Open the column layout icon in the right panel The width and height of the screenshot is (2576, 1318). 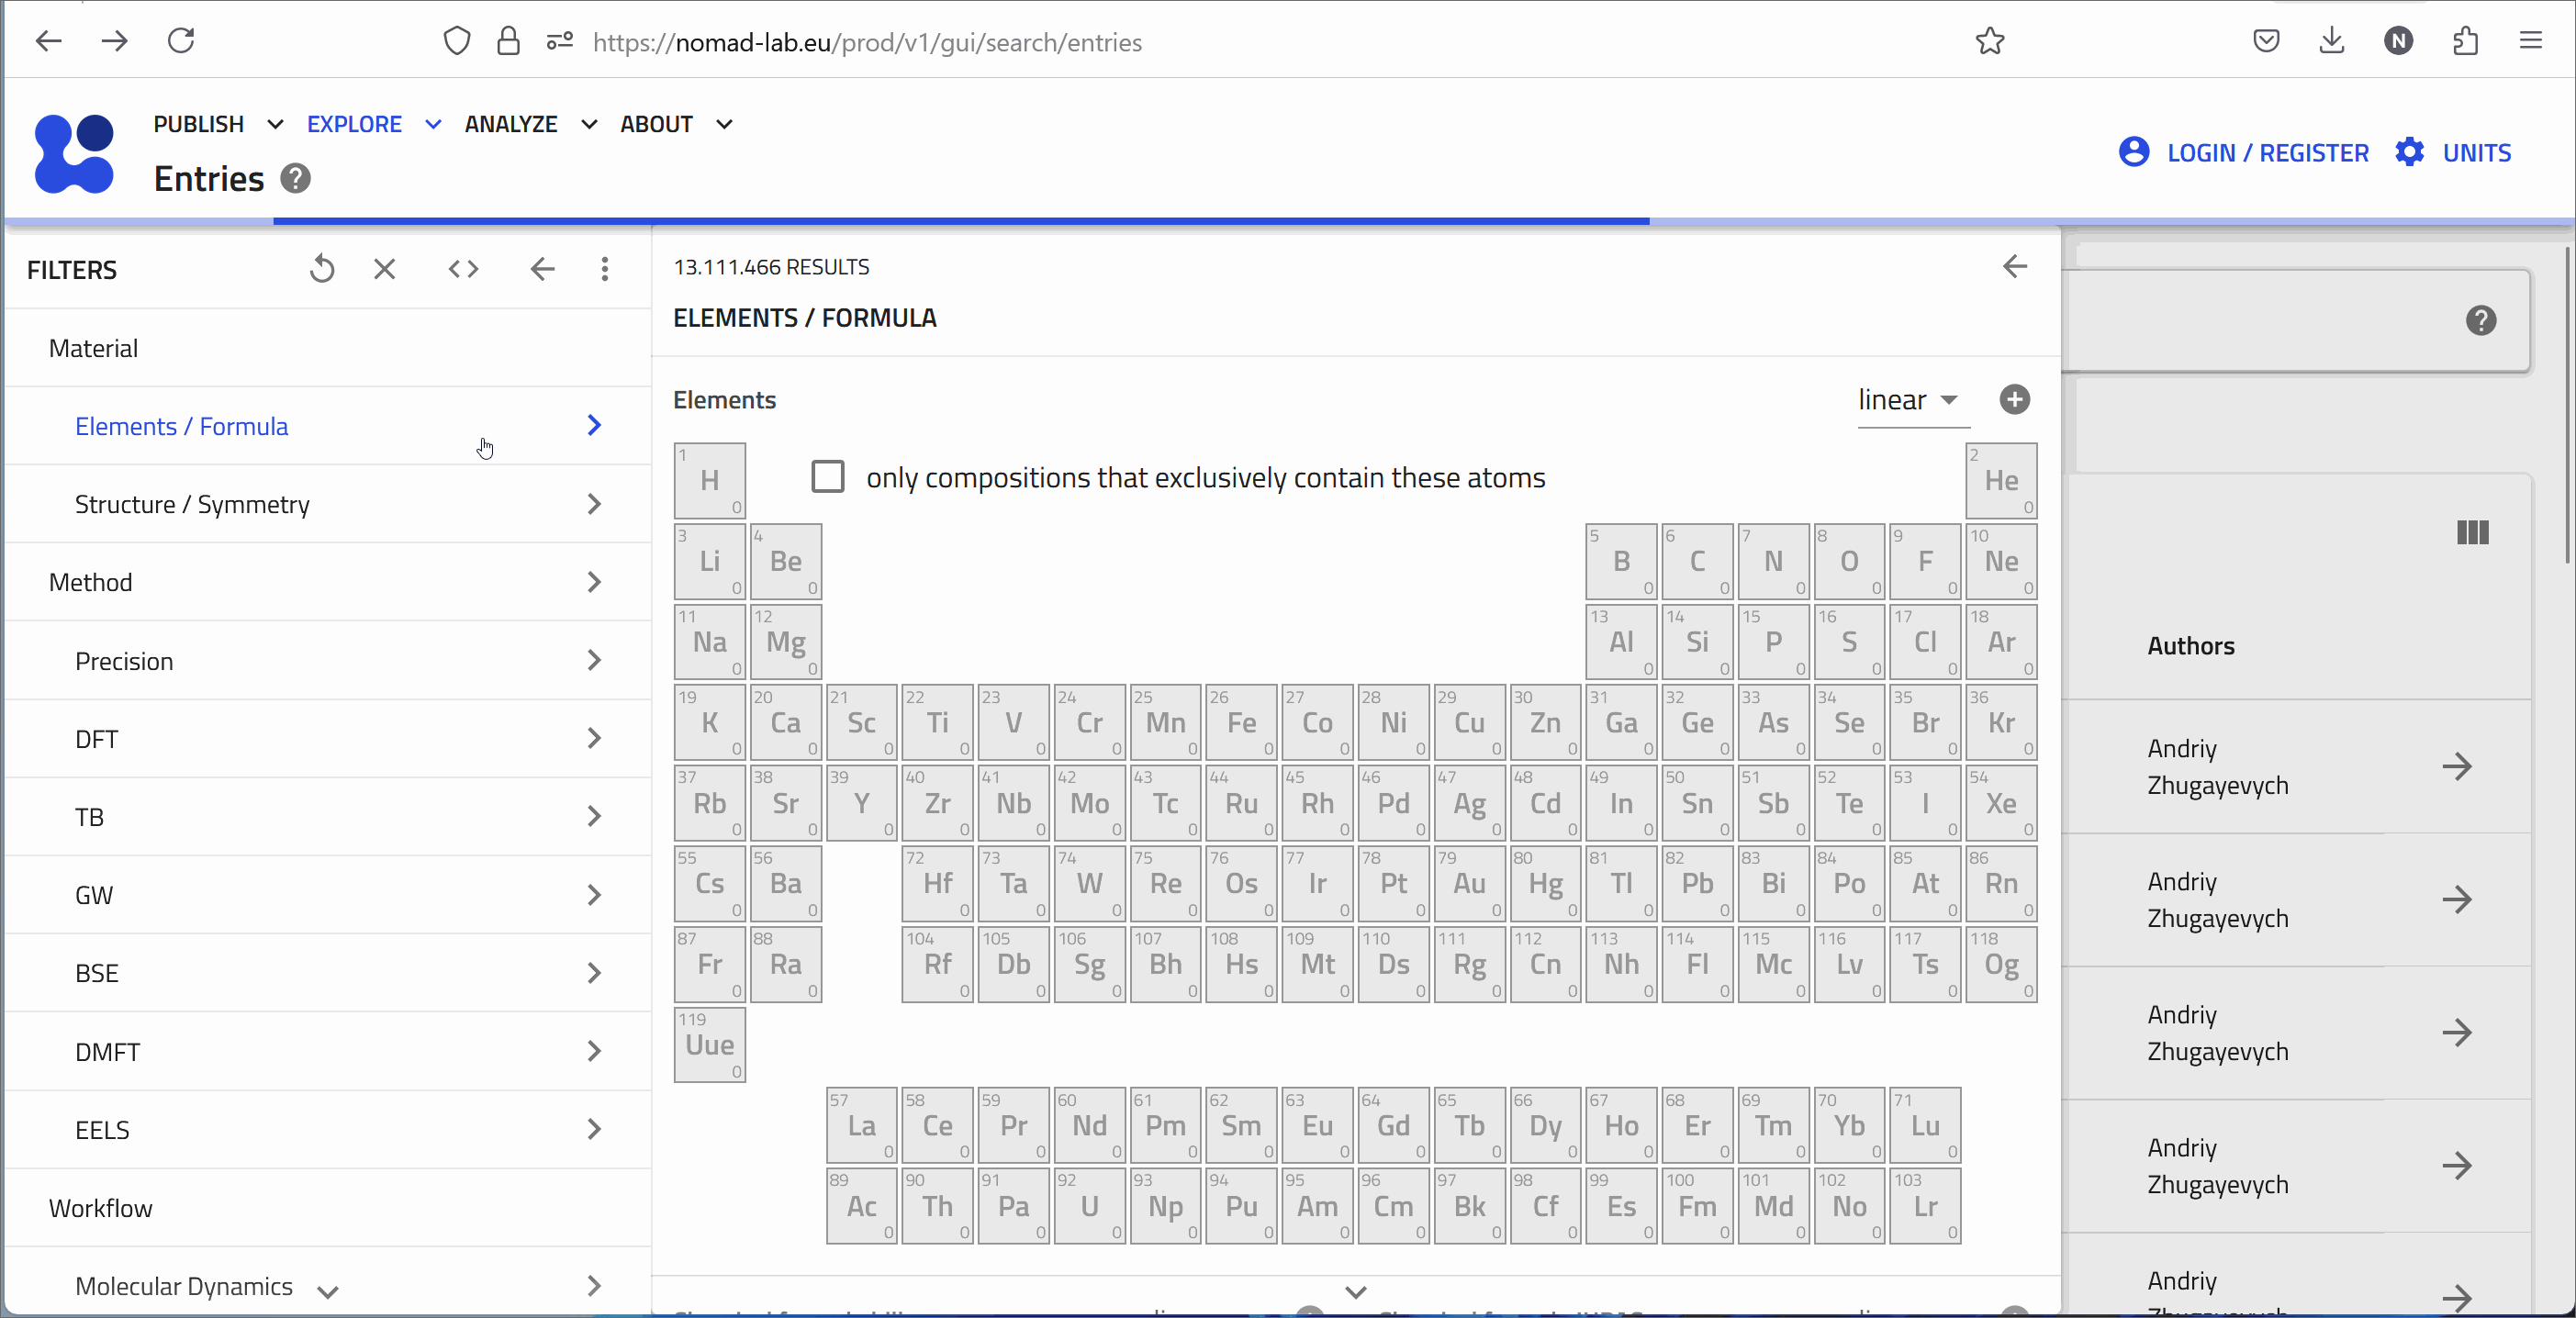pos(2472,533)
